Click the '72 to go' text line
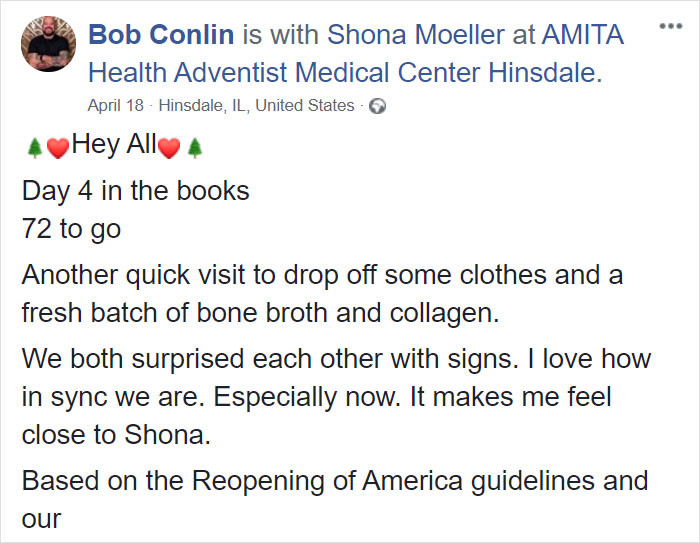This screenshot has width=700, height=543. [71, 230]
